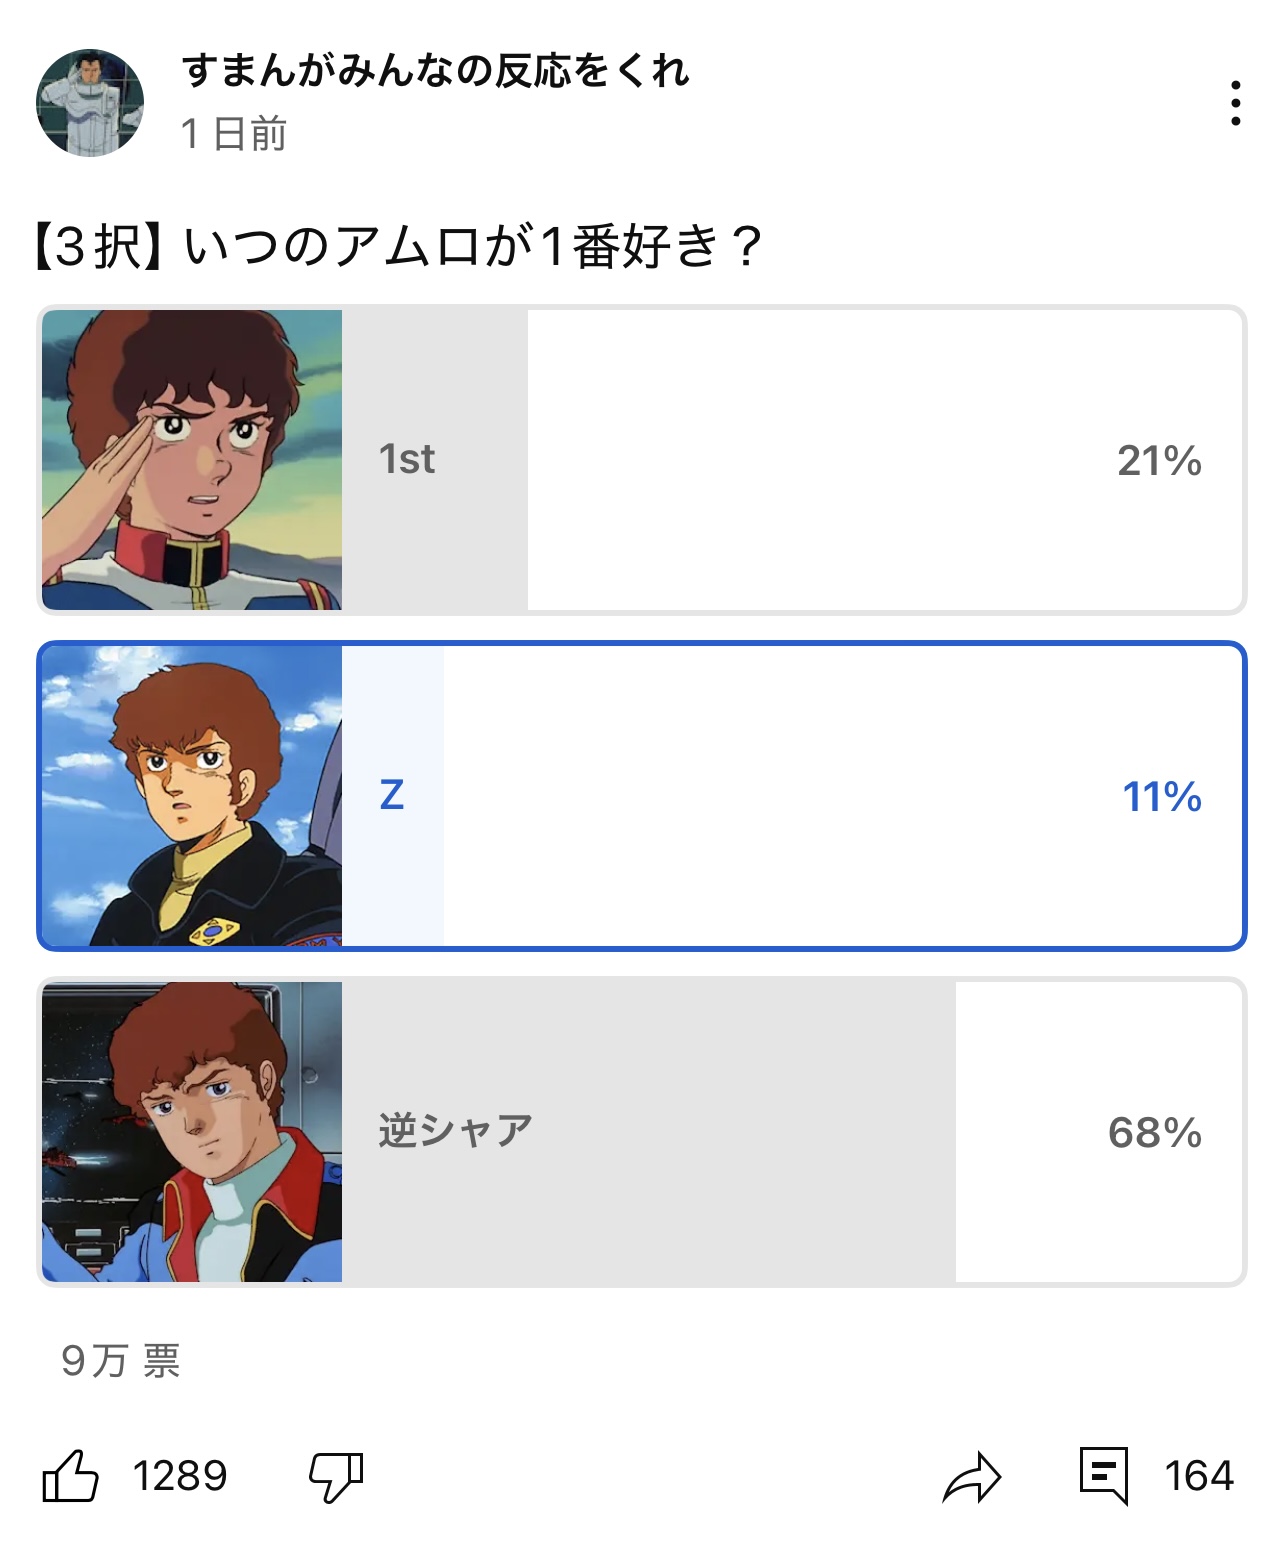Click the 68% result on 逆シャア option
Viewport: 1284px width, 1566px height.
coord(1155,1133)
